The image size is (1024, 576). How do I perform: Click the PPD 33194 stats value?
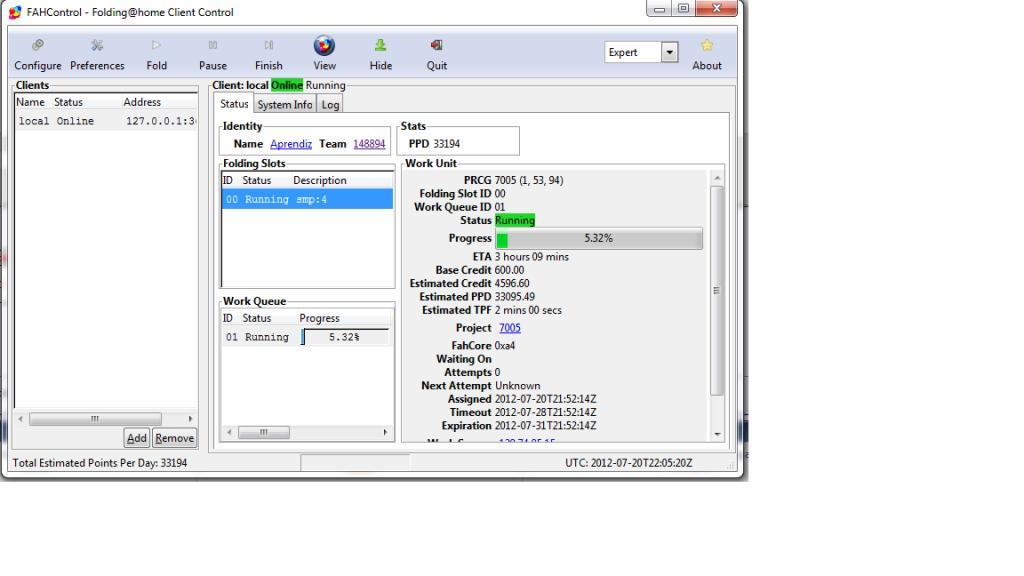pyautogui.click(x=447, y=144)
